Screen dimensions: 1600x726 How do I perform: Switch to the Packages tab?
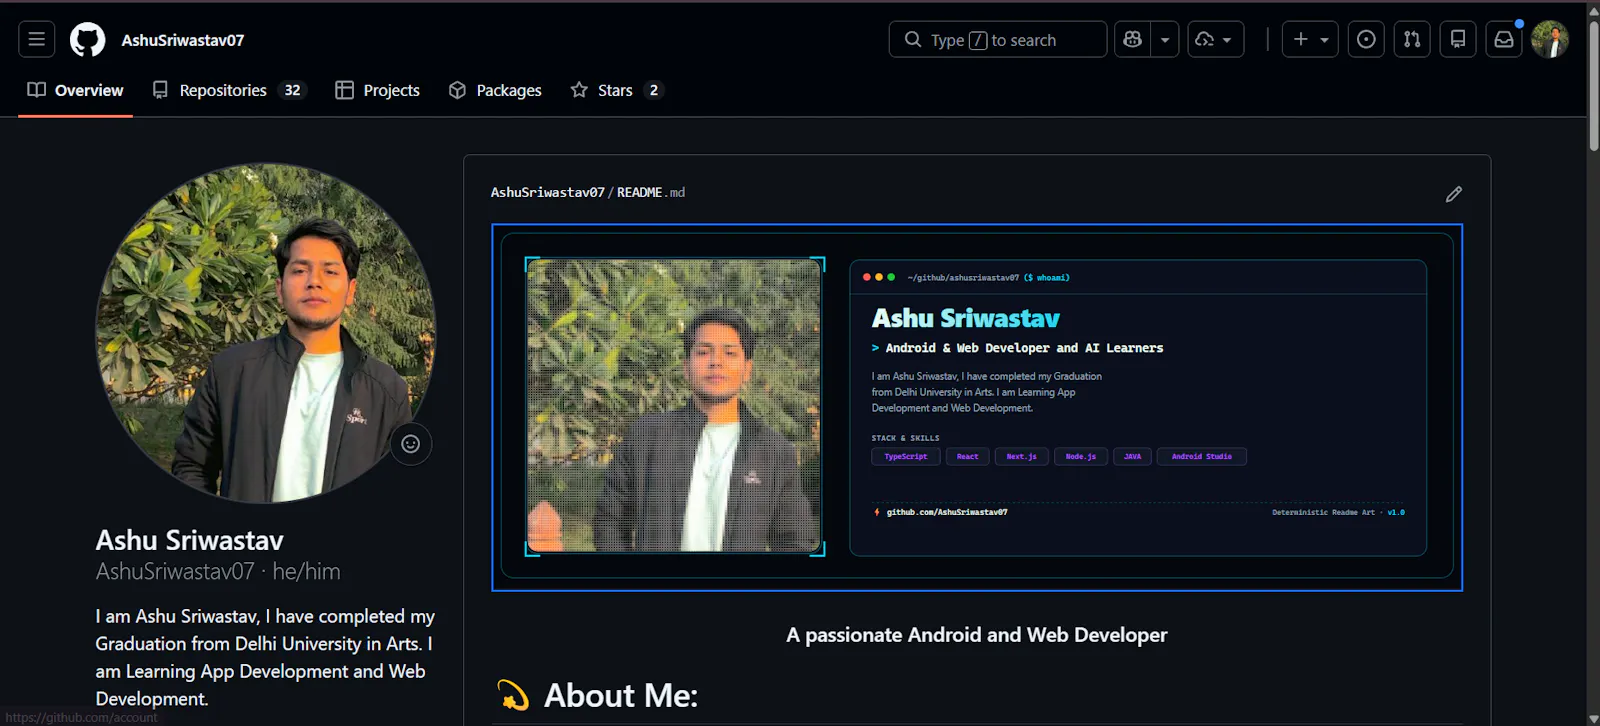(495, 90)
